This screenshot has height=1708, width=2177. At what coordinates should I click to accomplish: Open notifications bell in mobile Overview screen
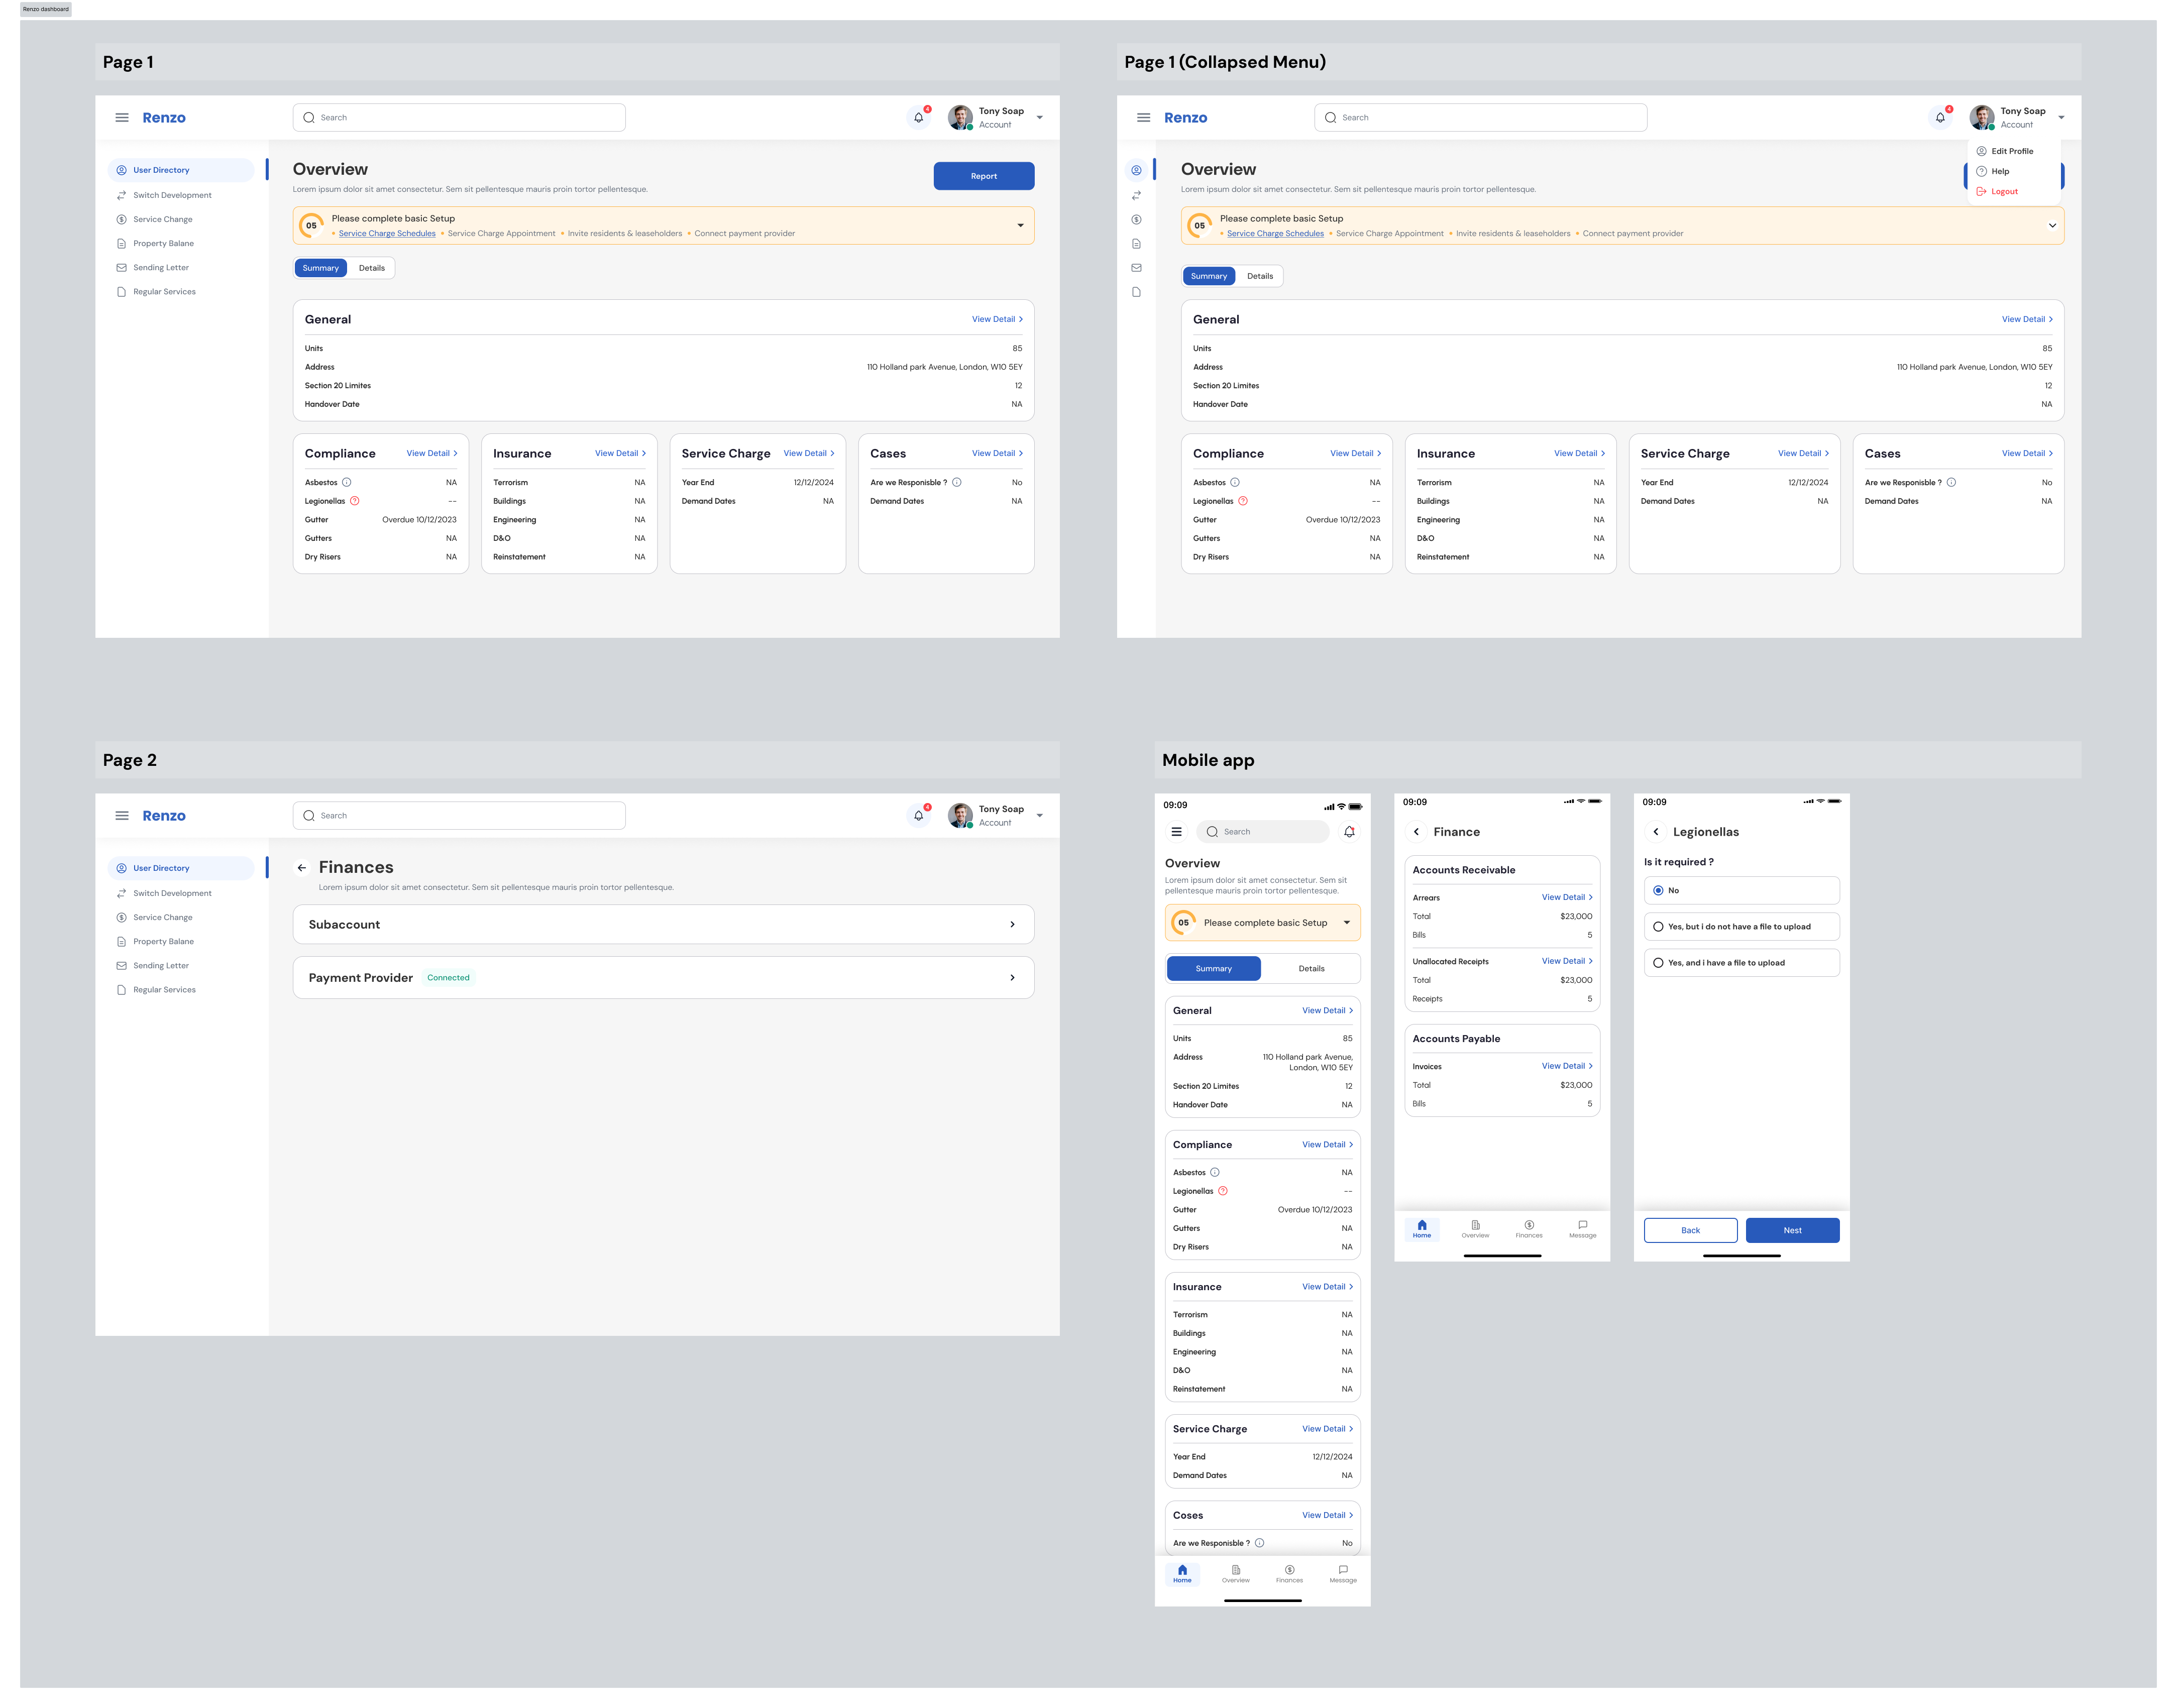tap(1349, 832)
